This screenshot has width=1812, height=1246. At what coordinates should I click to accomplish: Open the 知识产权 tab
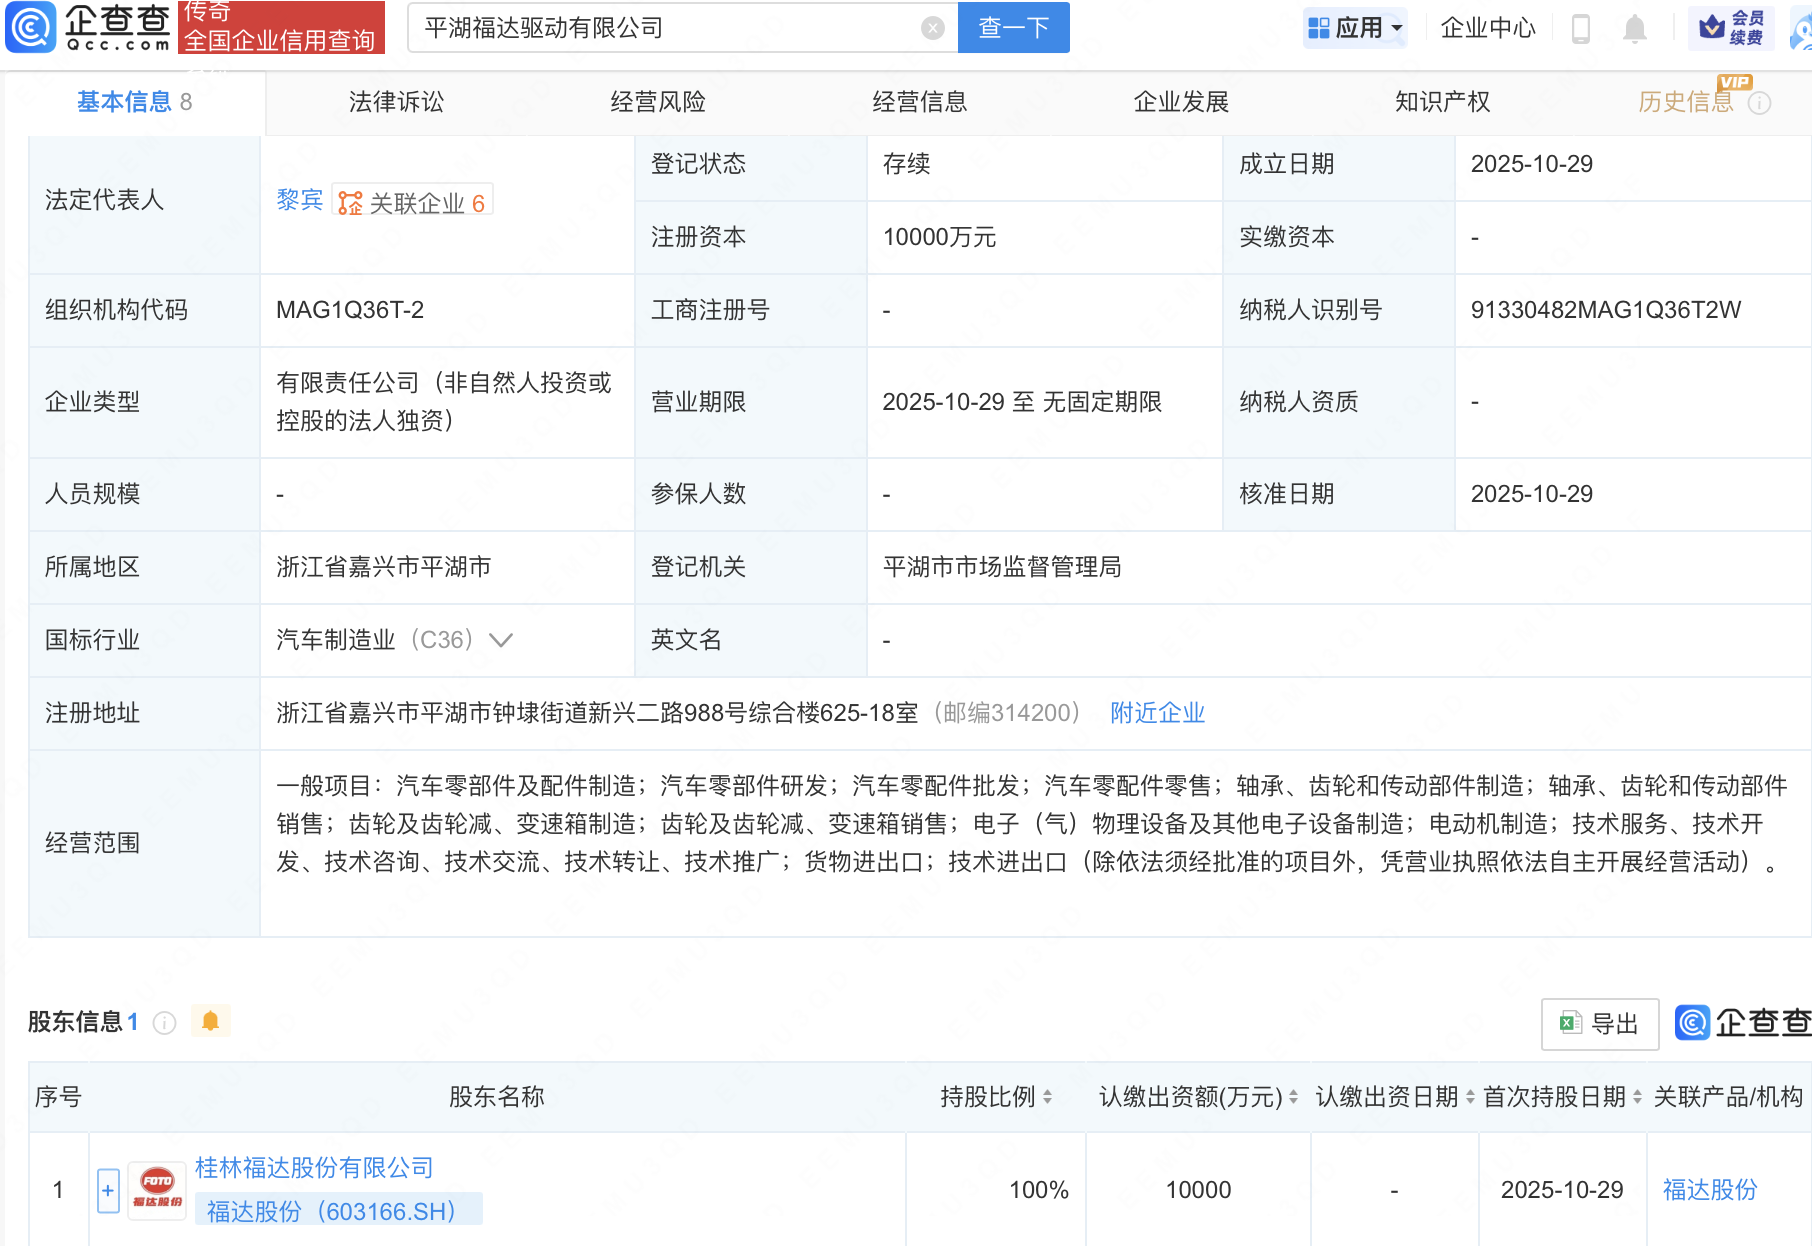(x=1442, y=102)
